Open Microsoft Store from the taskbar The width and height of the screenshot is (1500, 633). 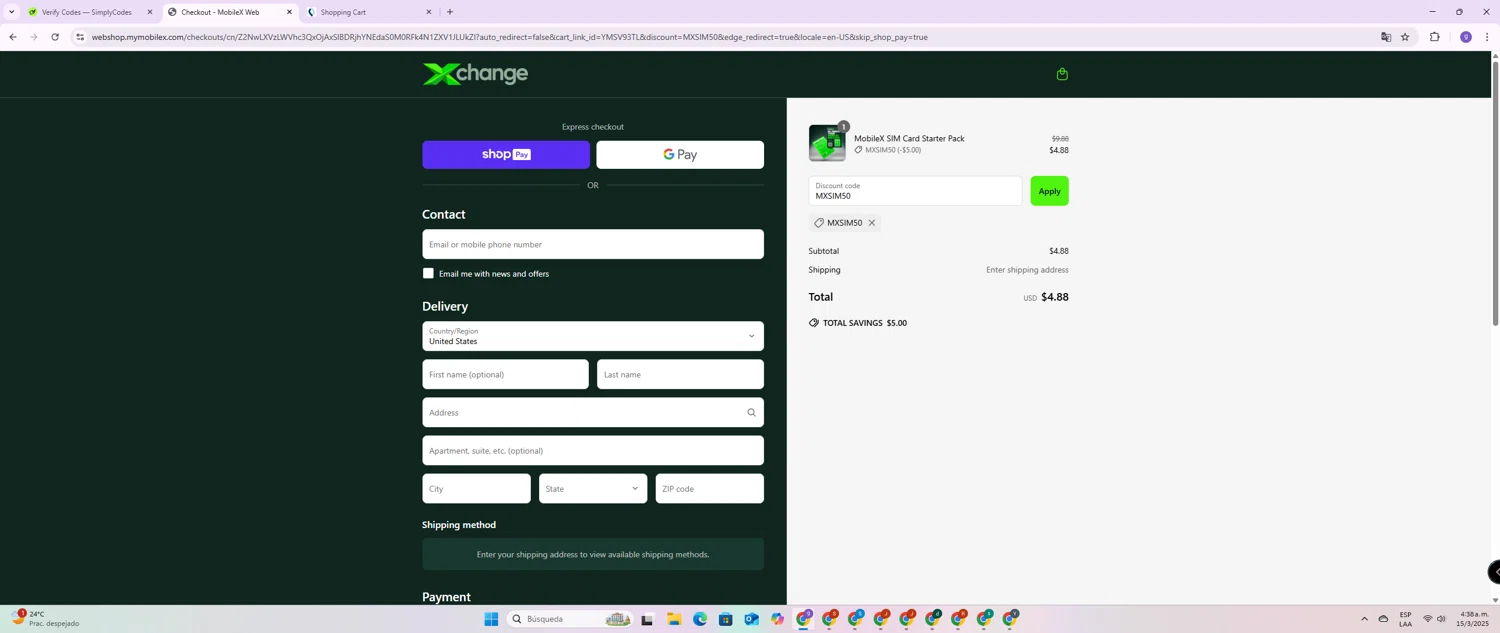[x=726, y=619]
